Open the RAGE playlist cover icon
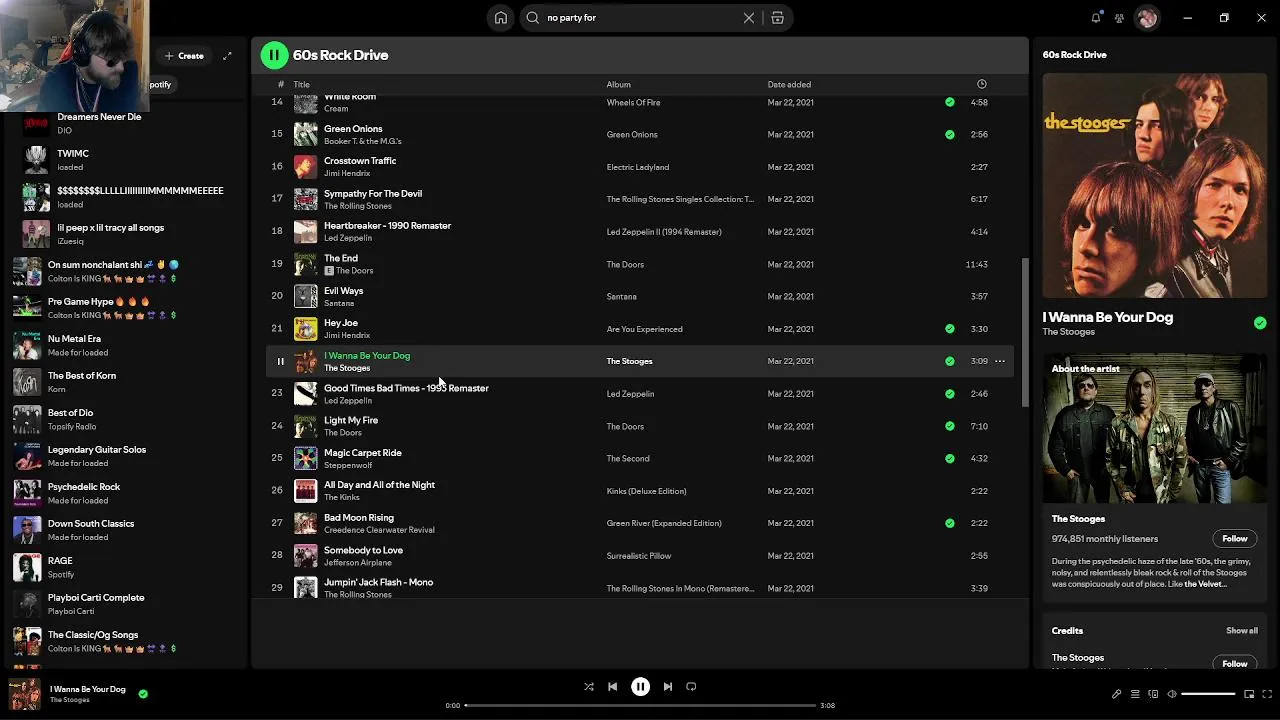Screen dimensions: 1280x720 (x=28, y=567)
